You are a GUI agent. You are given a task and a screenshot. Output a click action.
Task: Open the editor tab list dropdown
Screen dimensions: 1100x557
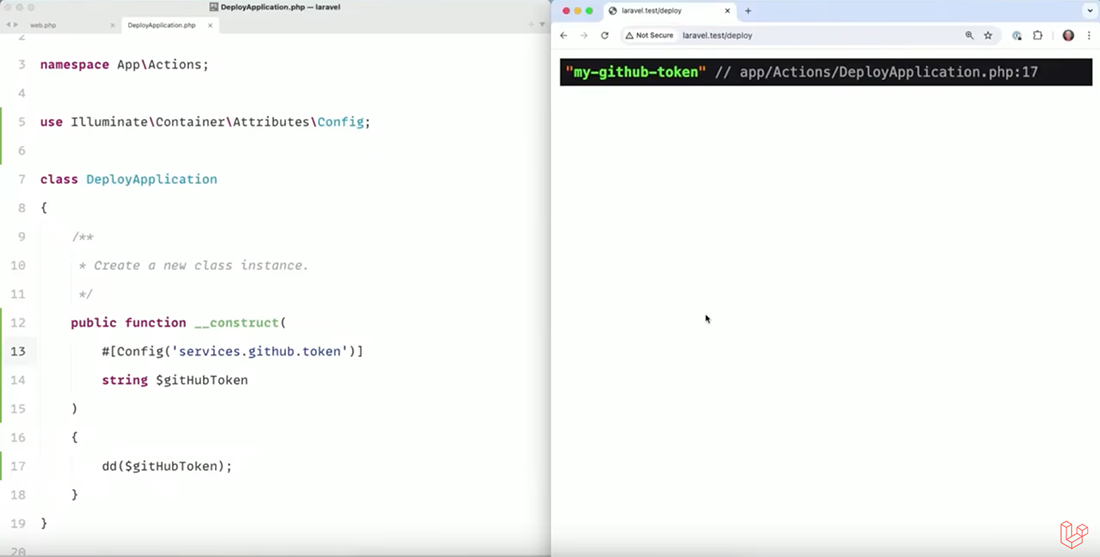pos(542,25)
